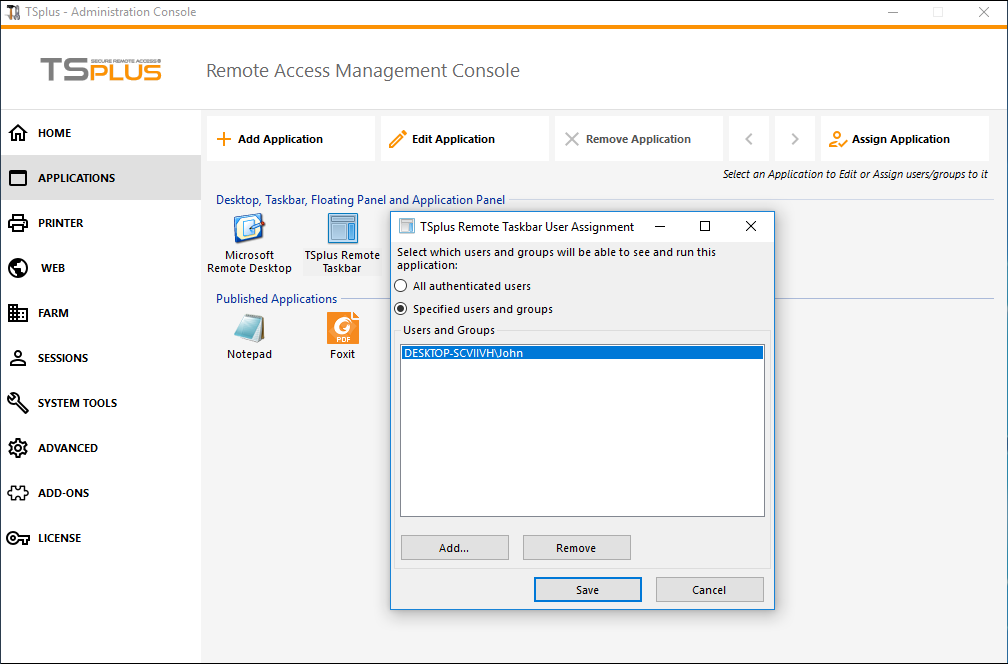Open the Sessions menu item
The width and height of the screenshot is (1008, 664).
click(x=63, y=358)
